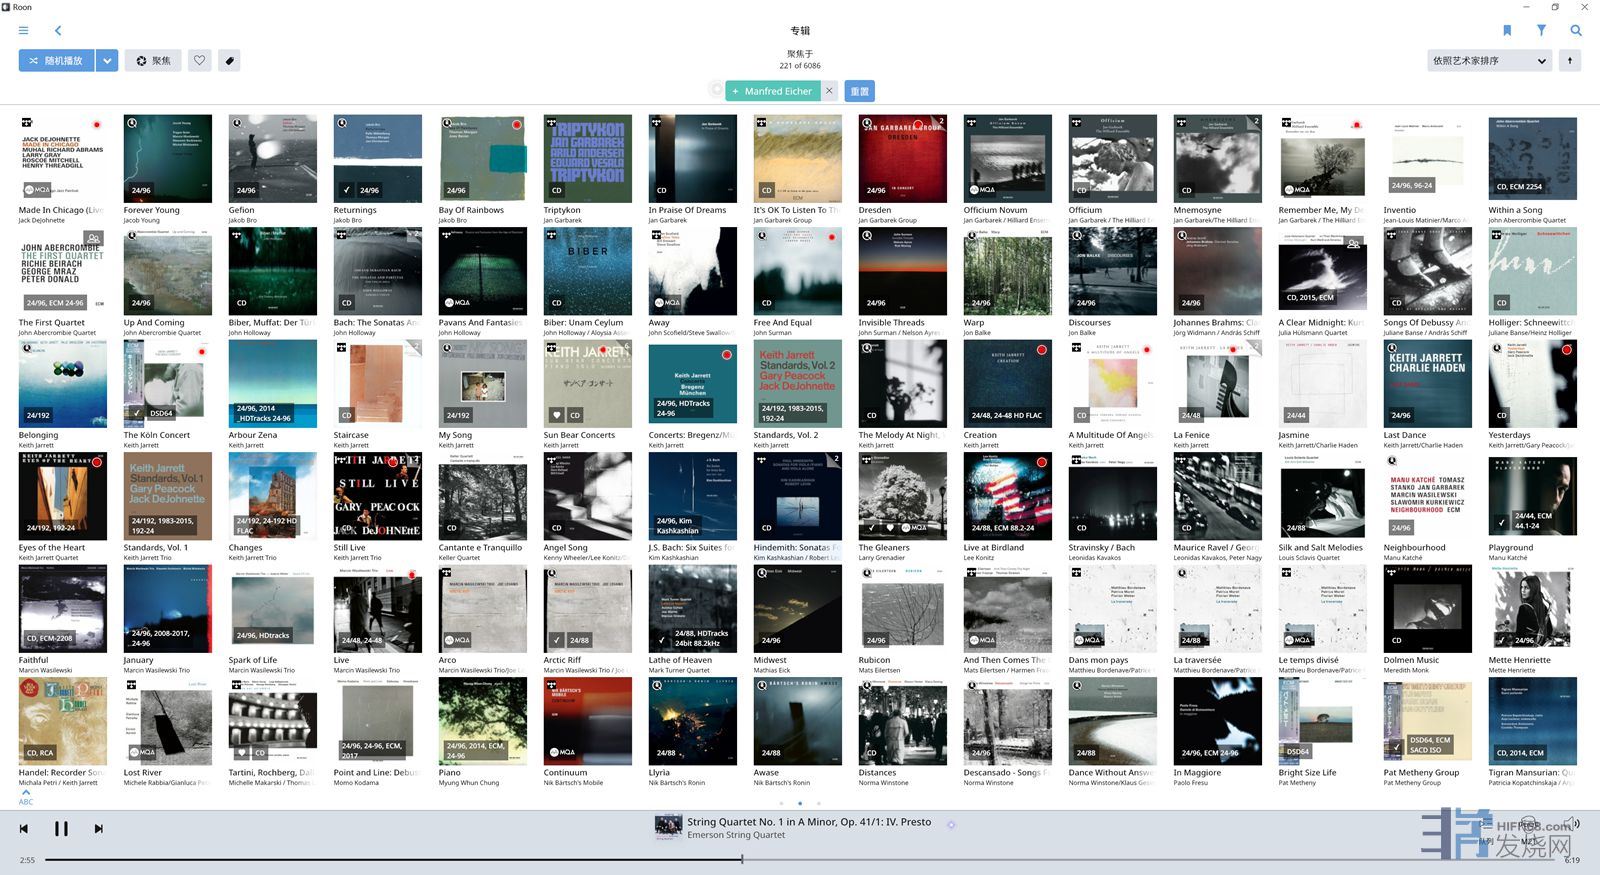
Task: Open the sort by artist dropdown
Action: pyautogui.click(x=1489, y=61)
